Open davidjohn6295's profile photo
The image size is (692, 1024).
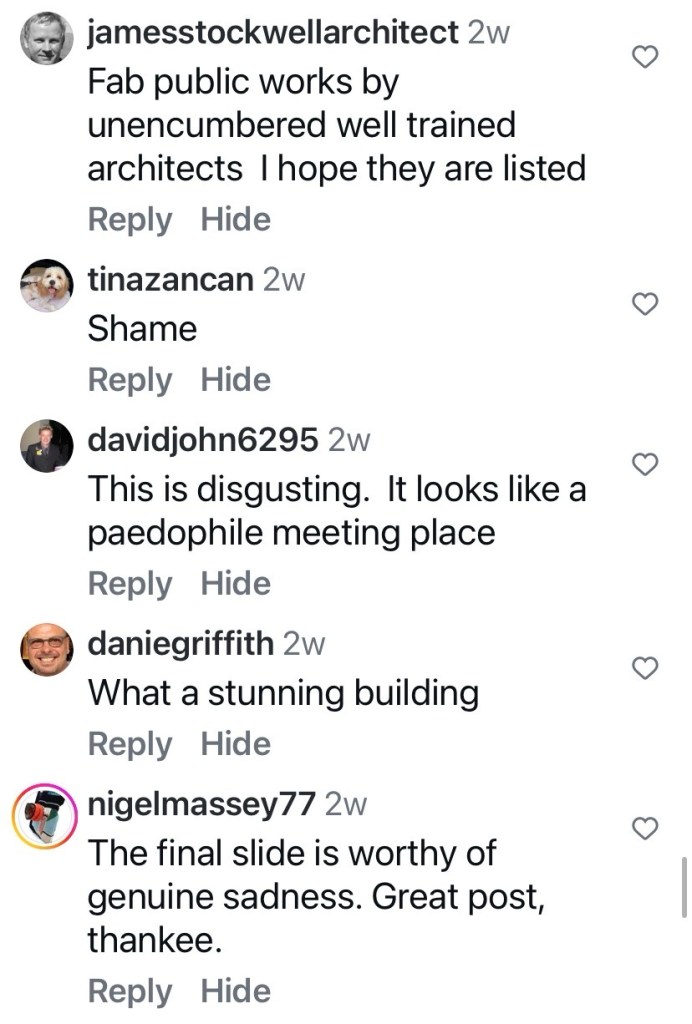coord(46,446)
